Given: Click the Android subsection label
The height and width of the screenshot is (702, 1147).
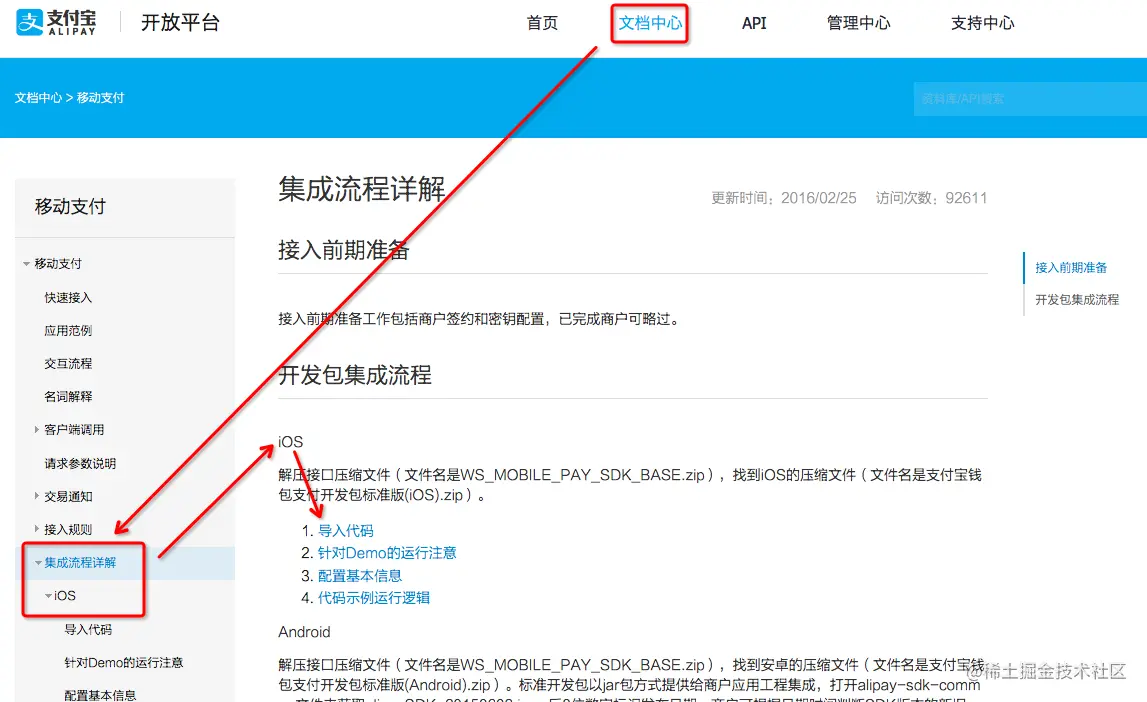Looking at the screenshot, I should [304, 632].
